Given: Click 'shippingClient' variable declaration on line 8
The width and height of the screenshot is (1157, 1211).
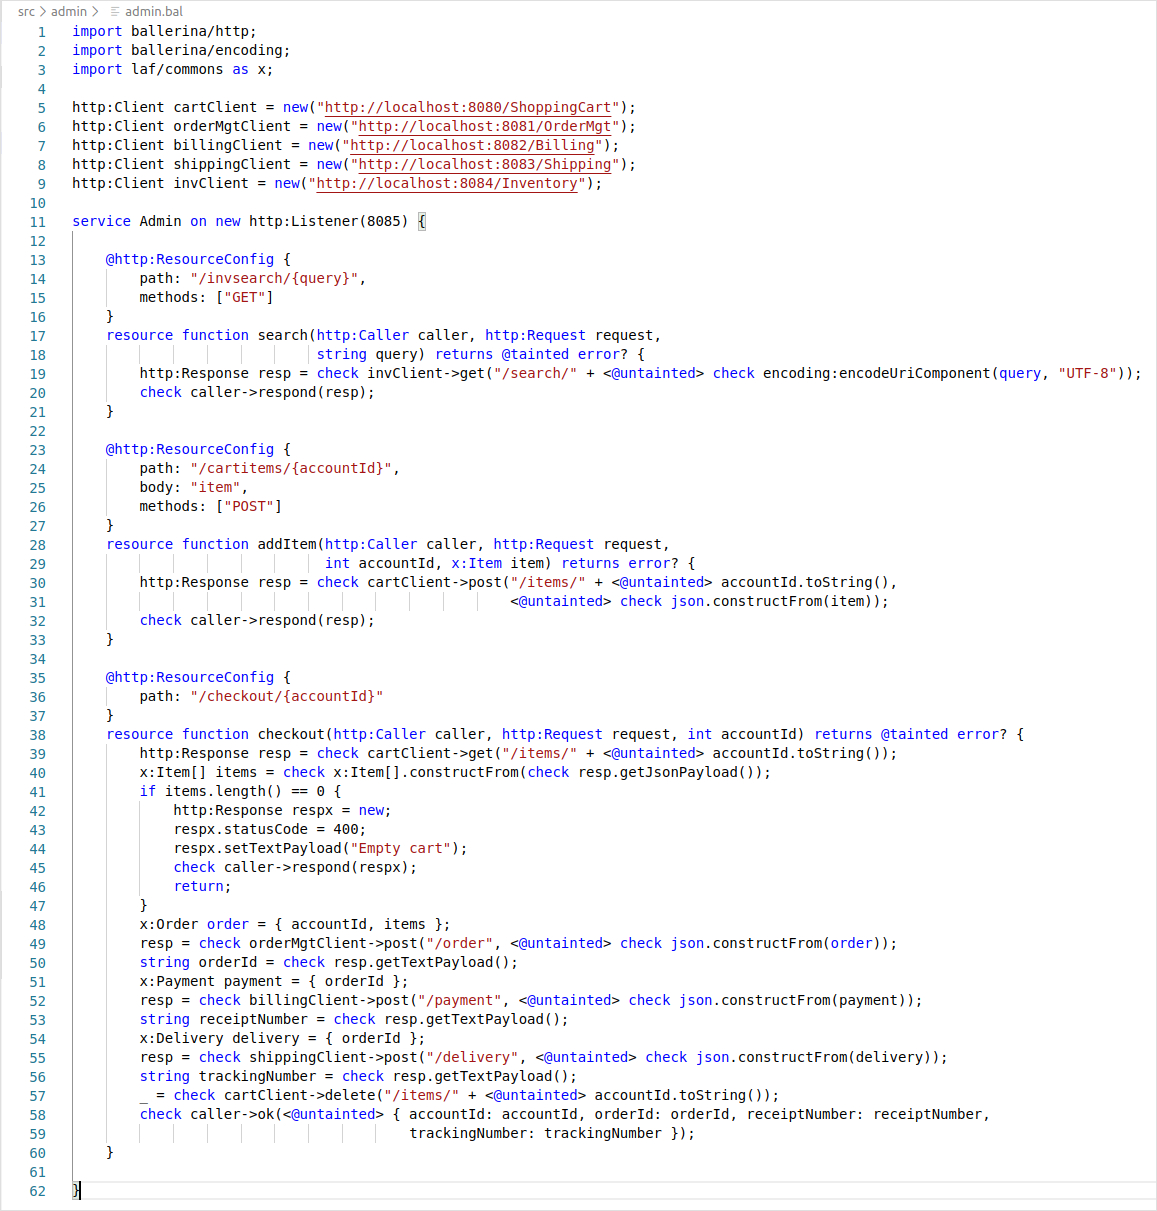Looking at the screenshot, I should tap(232, 164).
